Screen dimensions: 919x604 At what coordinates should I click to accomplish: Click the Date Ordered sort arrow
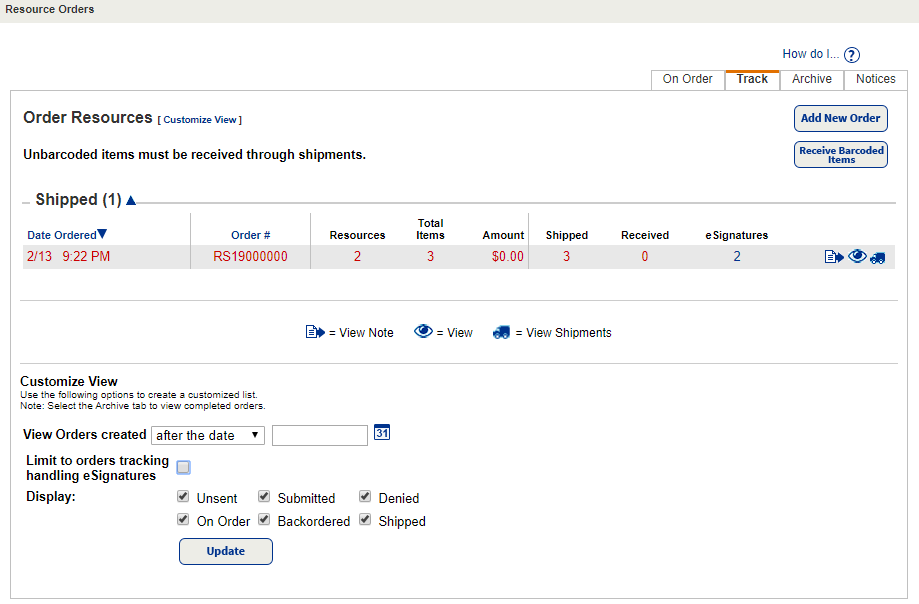102,234
